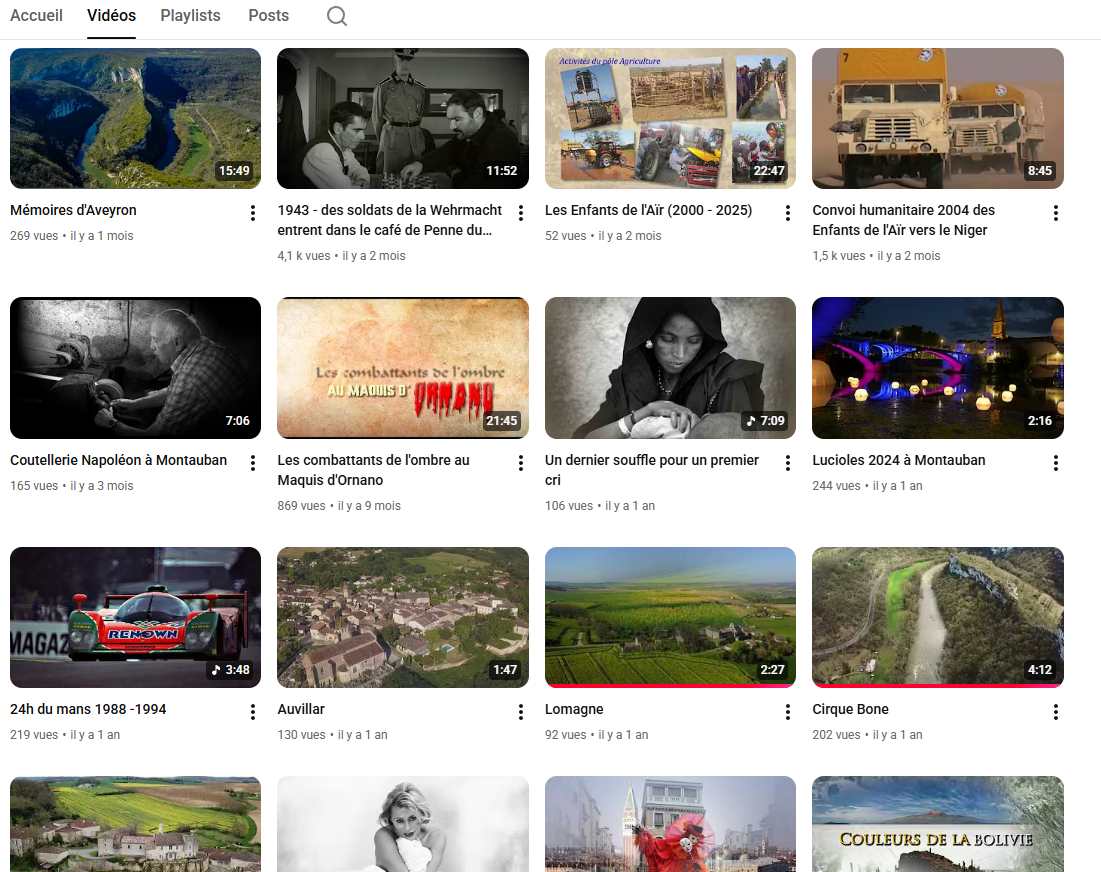This screenshot has height=872, width=1101.
Task: Open three-dot menu for Les Enfants de l'Aïr
Action: (788, 213)
